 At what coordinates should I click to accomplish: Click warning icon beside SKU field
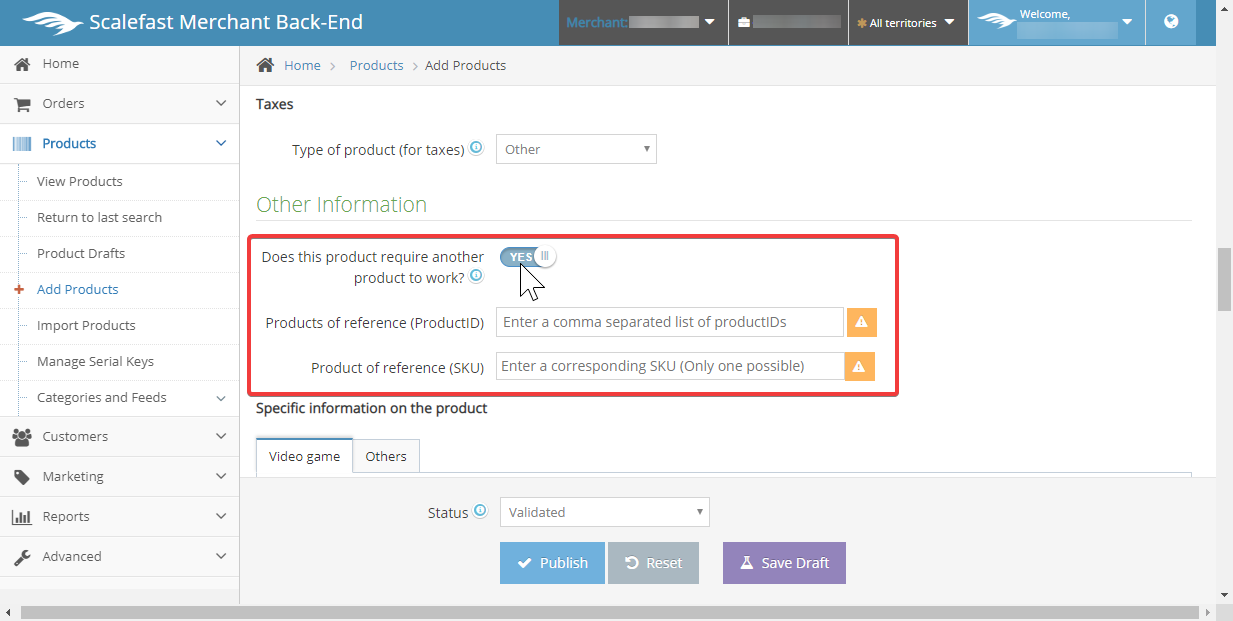(860, 367)
